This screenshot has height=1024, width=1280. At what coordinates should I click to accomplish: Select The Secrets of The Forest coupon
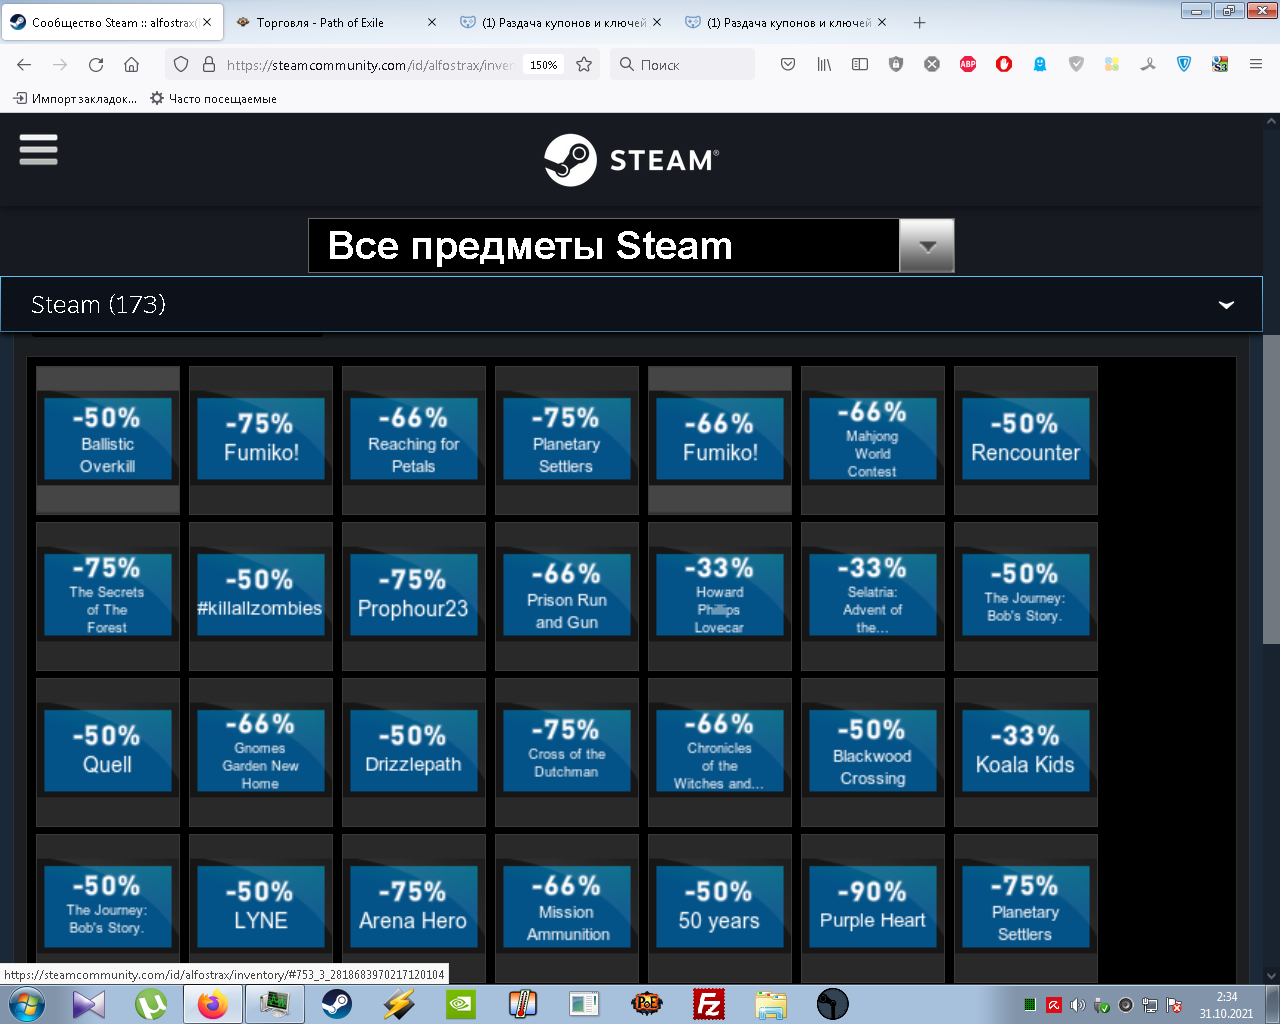point(108,596)
